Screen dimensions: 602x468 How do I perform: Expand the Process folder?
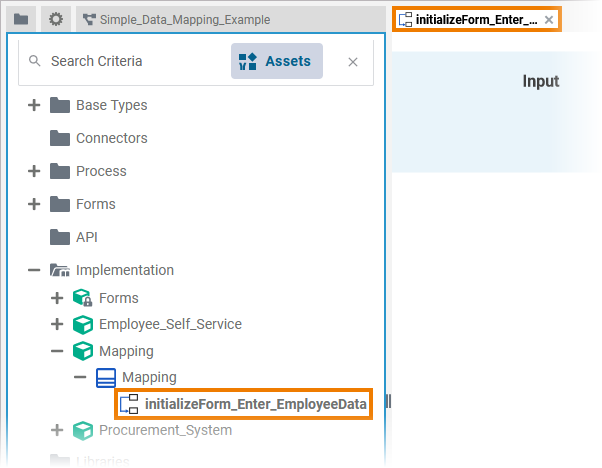click(x=34, y=171)
